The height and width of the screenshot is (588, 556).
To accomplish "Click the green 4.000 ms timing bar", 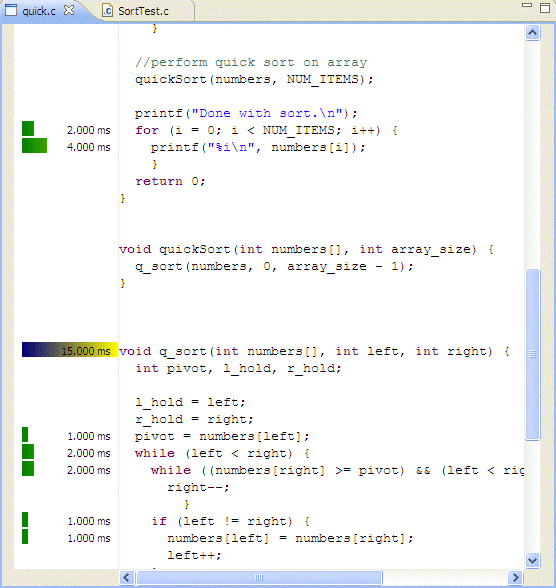I will 34,146.
